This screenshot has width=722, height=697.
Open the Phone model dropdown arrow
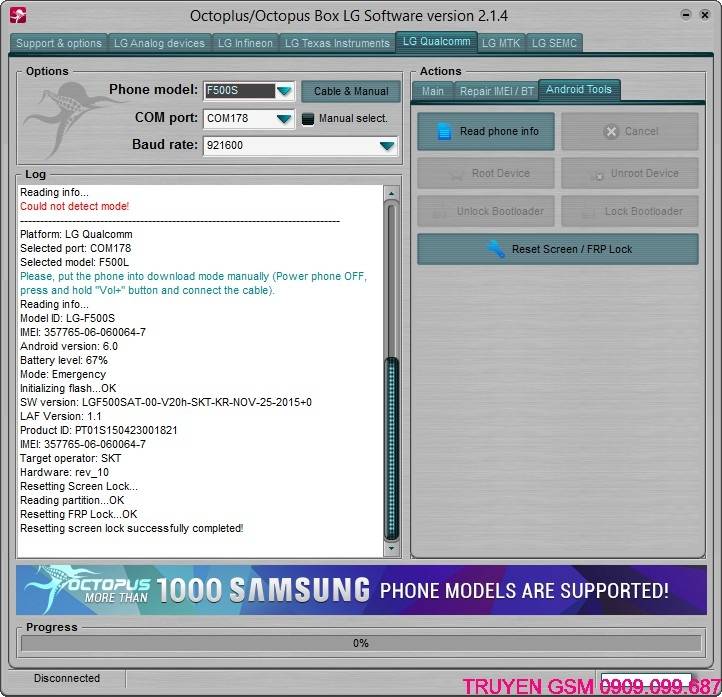click(284, 91)
